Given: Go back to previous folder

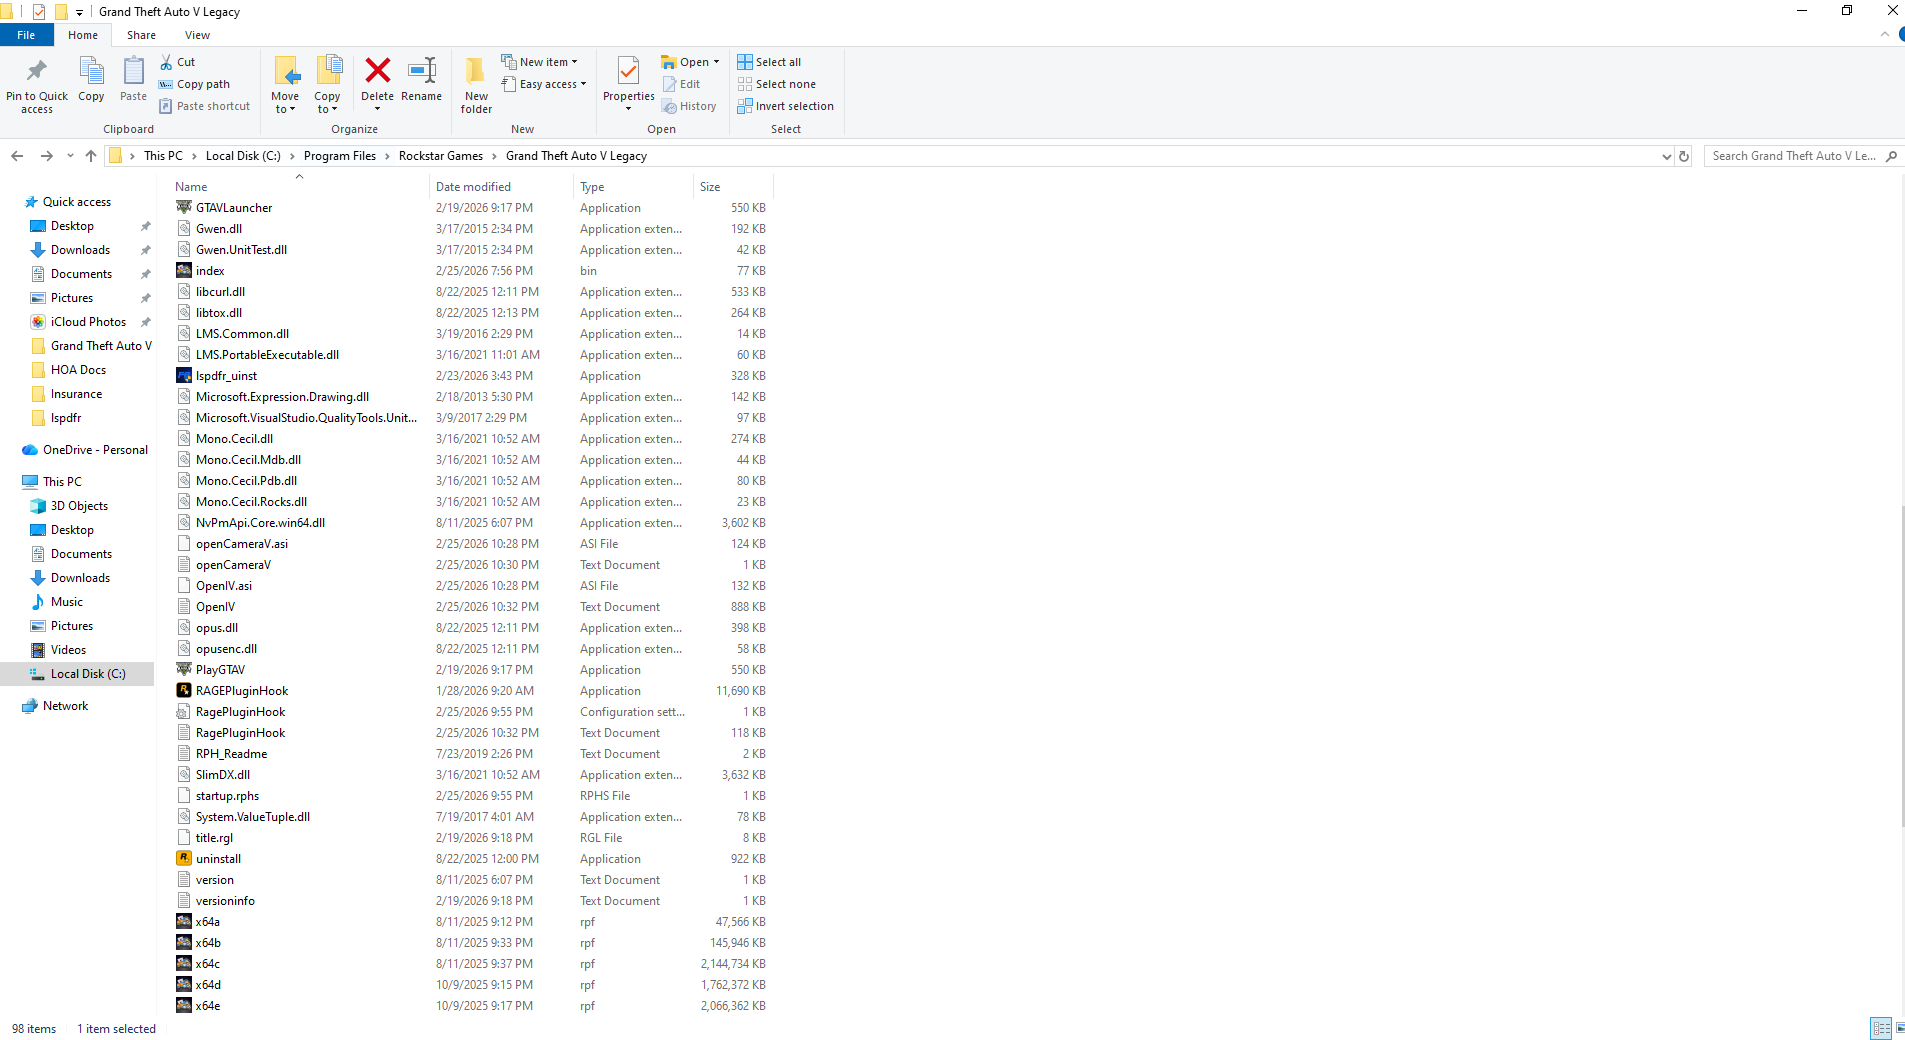Looking at the screenshot, I should [17, 156].
